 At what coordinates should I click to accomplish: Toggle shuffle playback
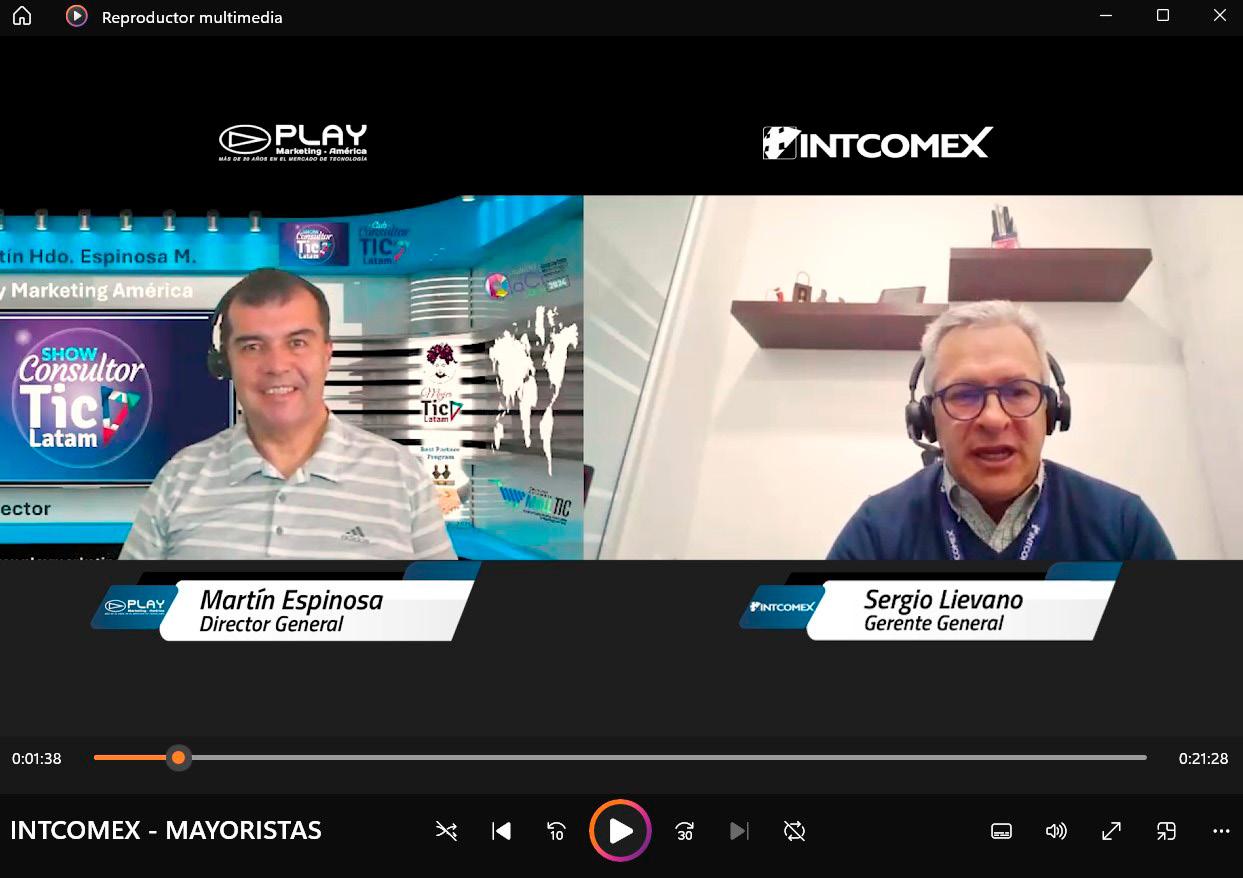(446, 831)
